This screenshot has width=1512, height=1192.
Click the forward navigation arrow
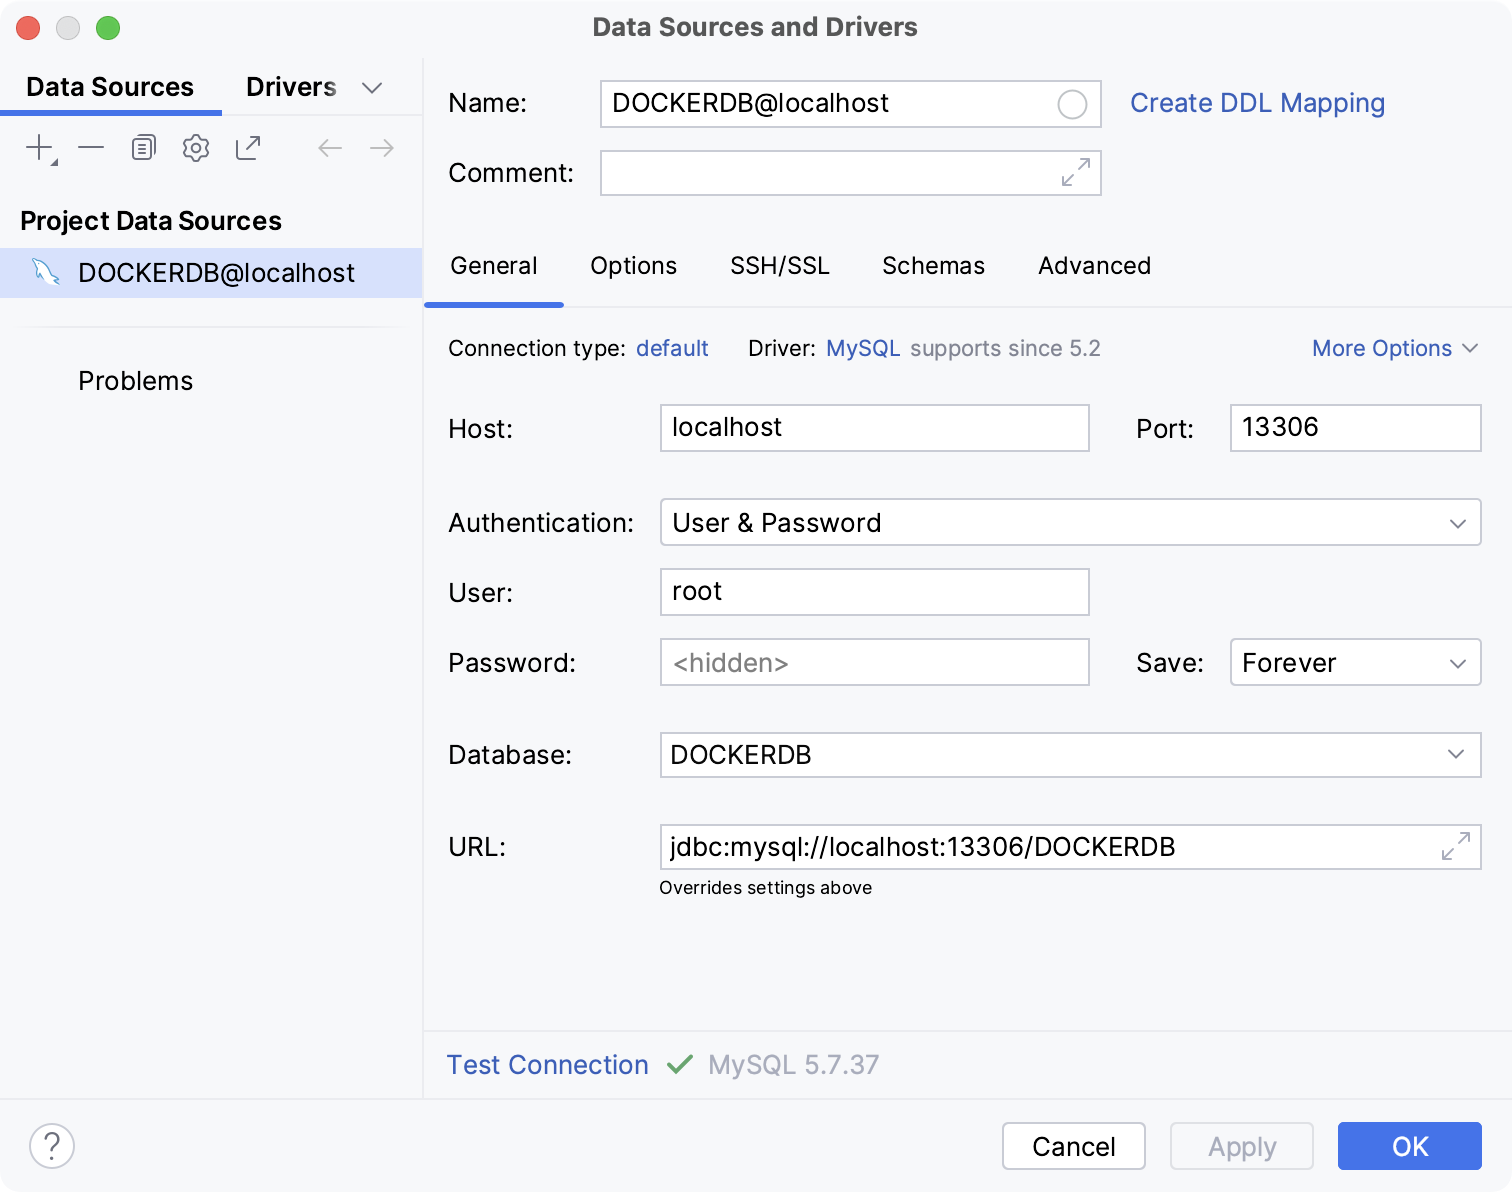381,147
